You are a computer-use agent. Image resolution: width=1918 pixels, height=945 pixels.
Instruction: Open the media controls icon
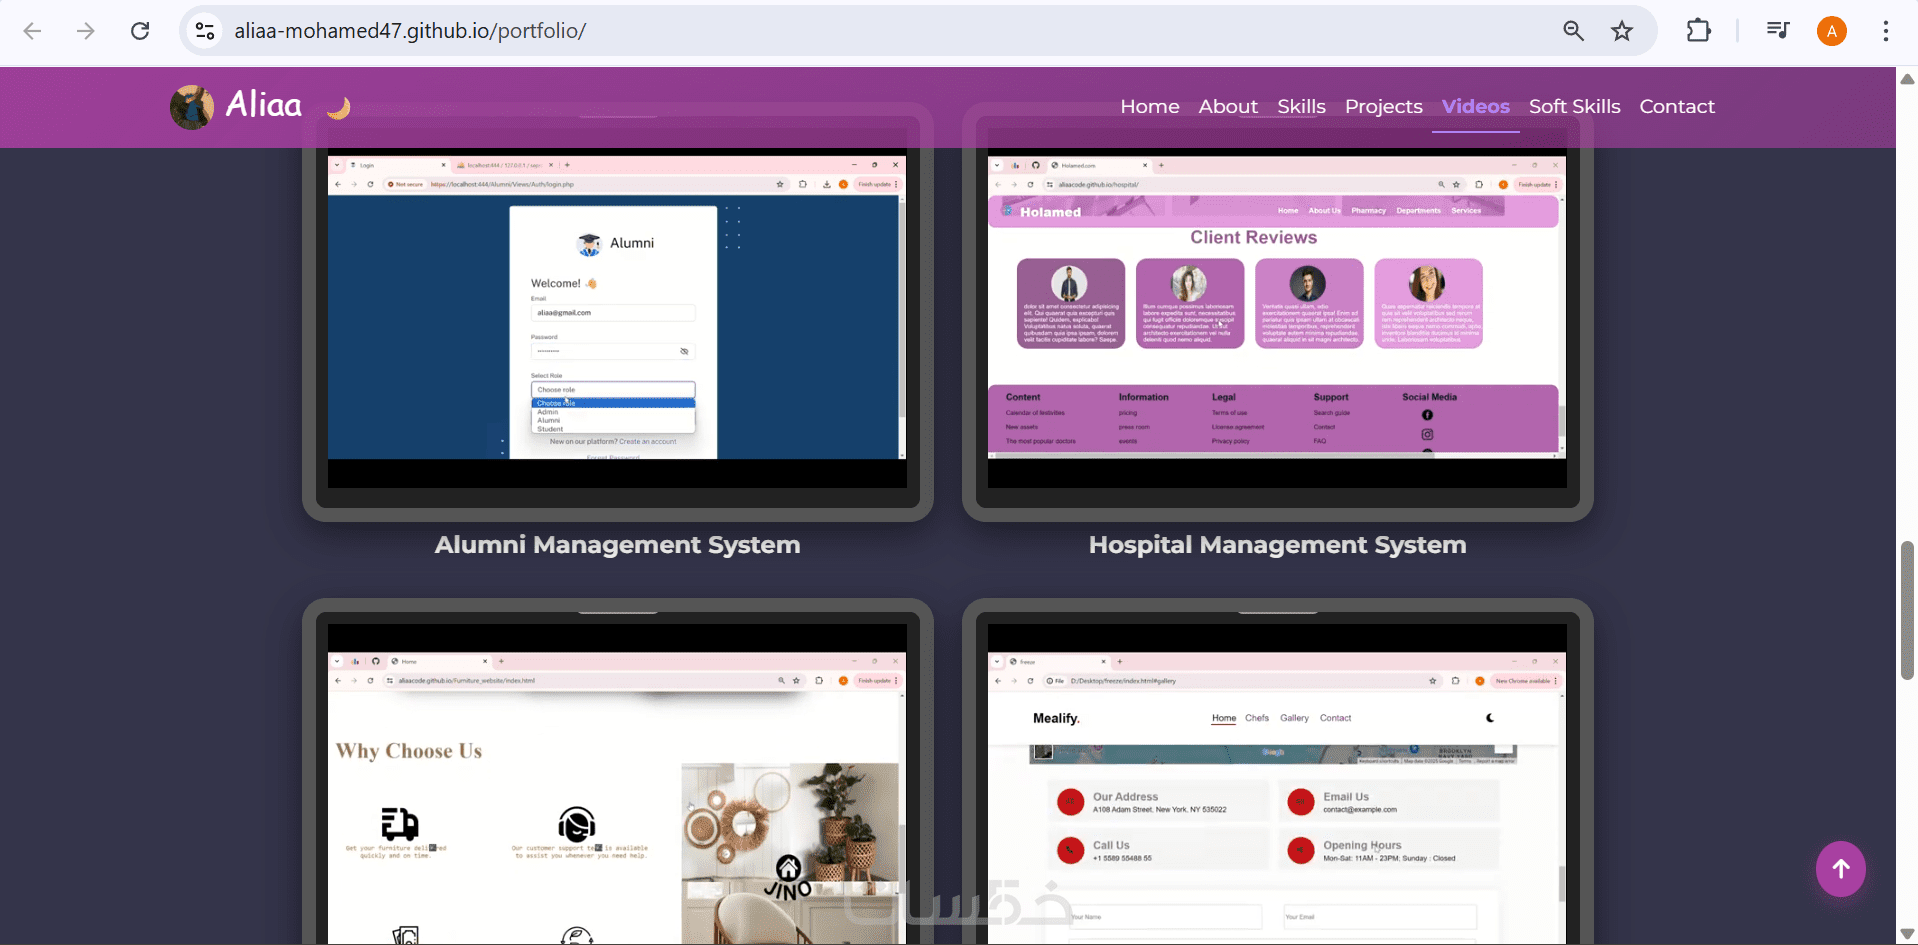pyautogui.click(x=1777, y=31)
